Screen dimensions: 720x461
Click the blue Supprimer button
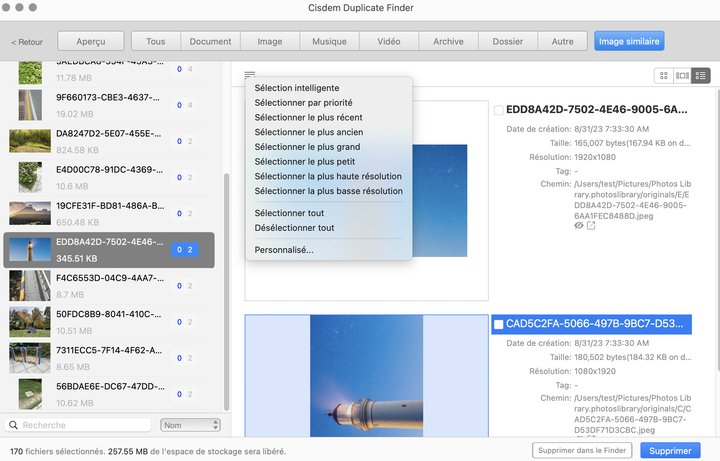[x=670, y=451]
